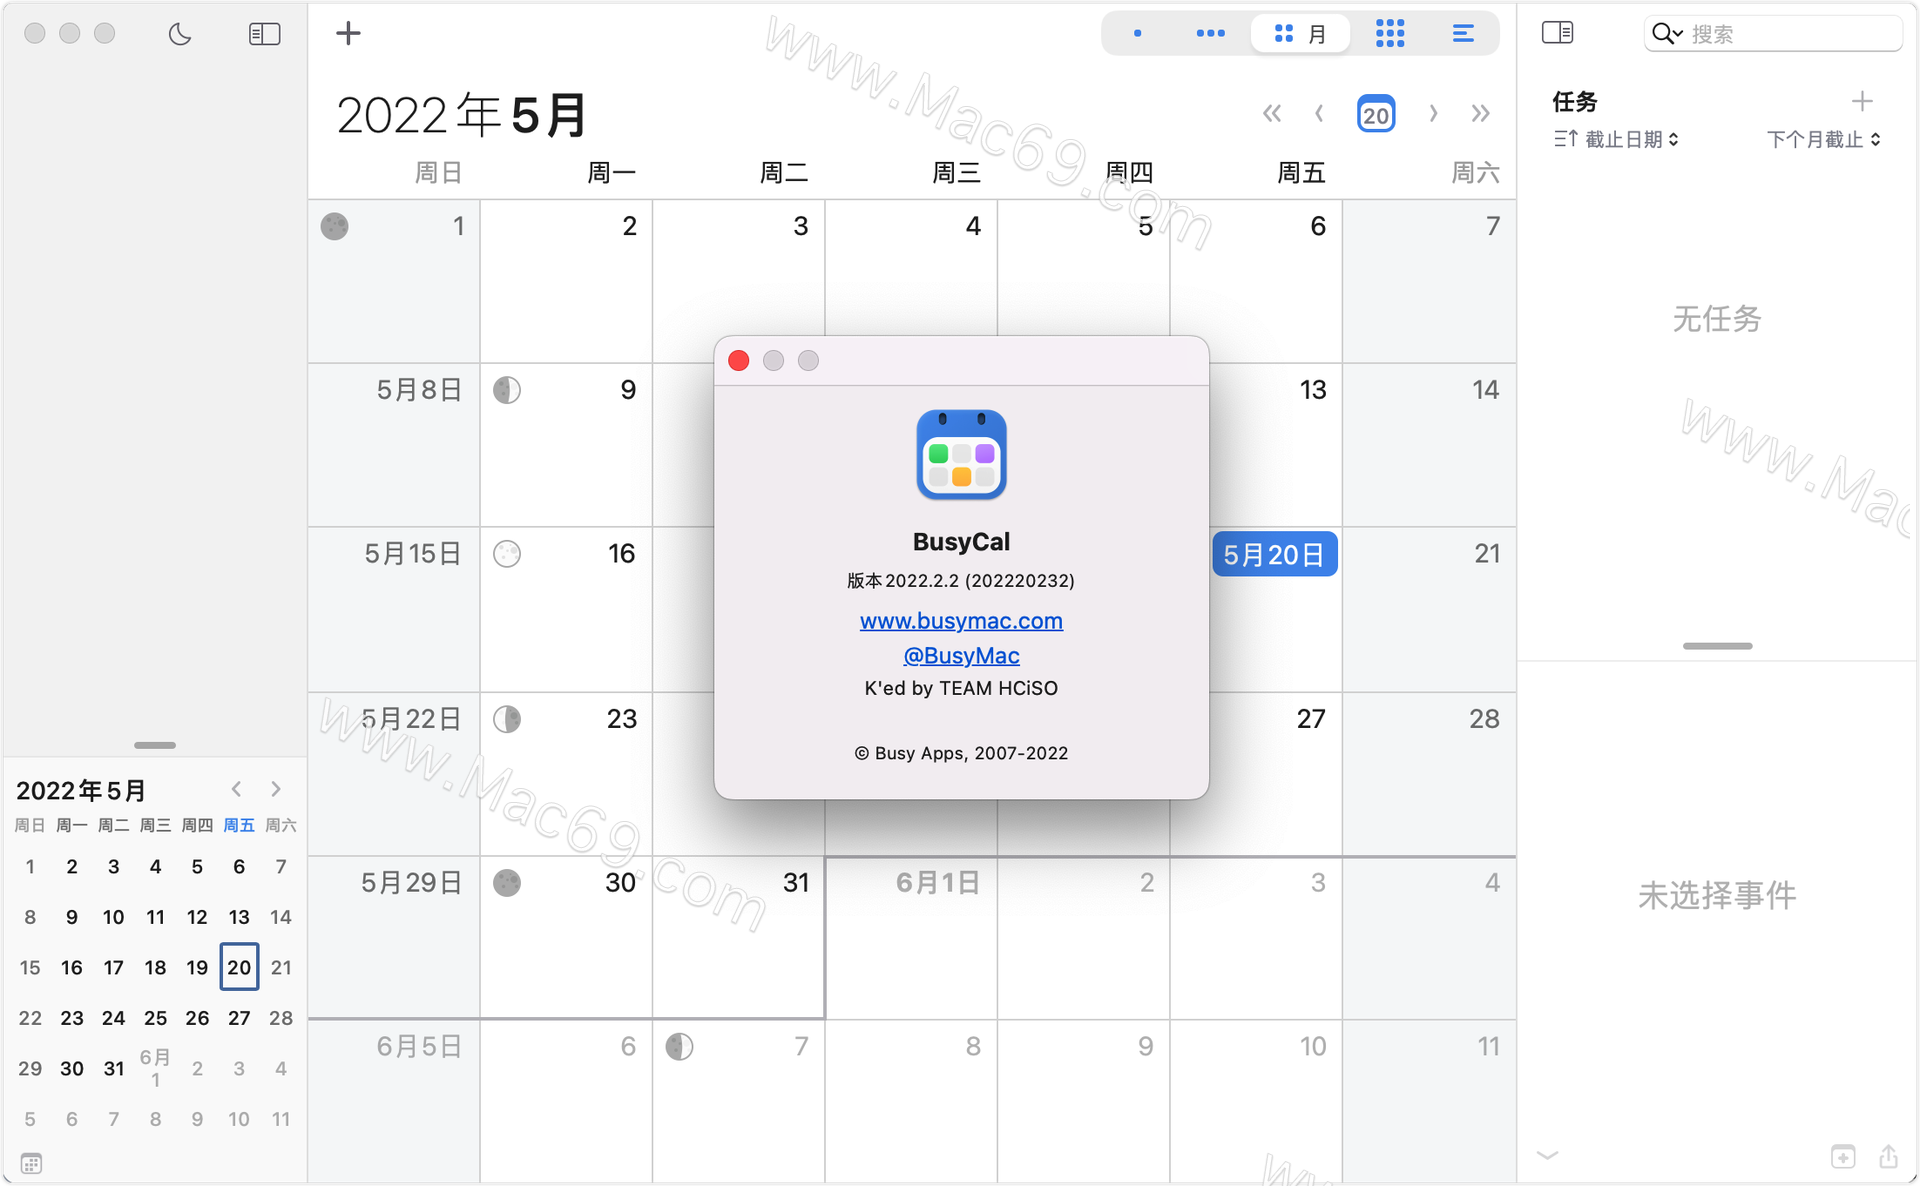Select day 13 in mini calendar

(x=239, y=917)
